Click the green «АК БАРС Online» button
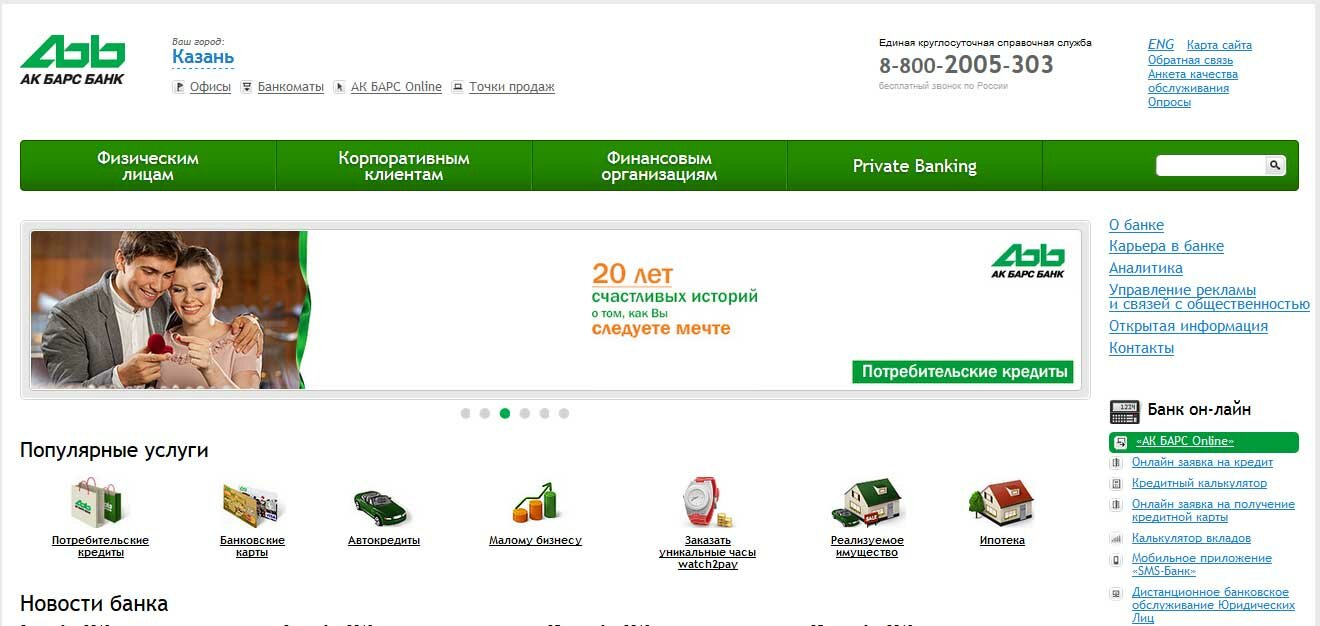Viewport: 1320px width, 626px height. 1204,442
